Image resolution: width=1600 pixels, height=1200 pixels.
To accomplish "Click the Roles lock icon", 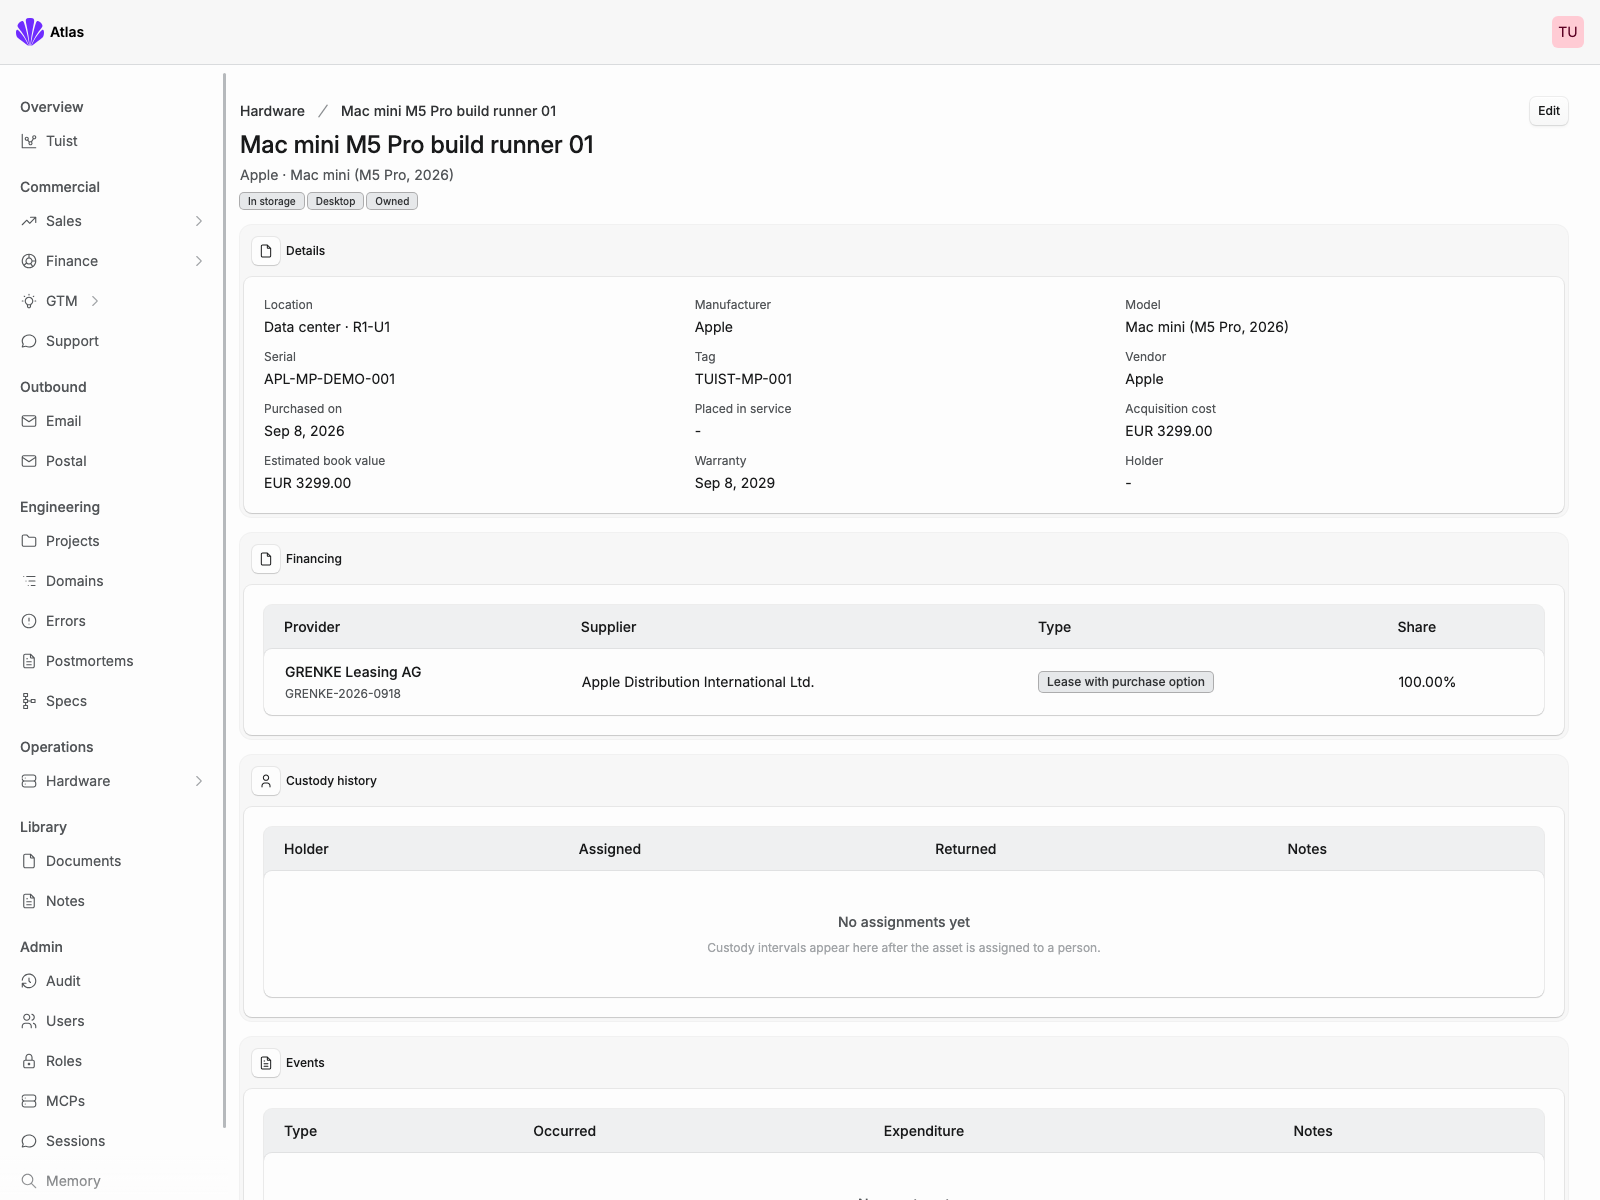I will [29, 1061].
